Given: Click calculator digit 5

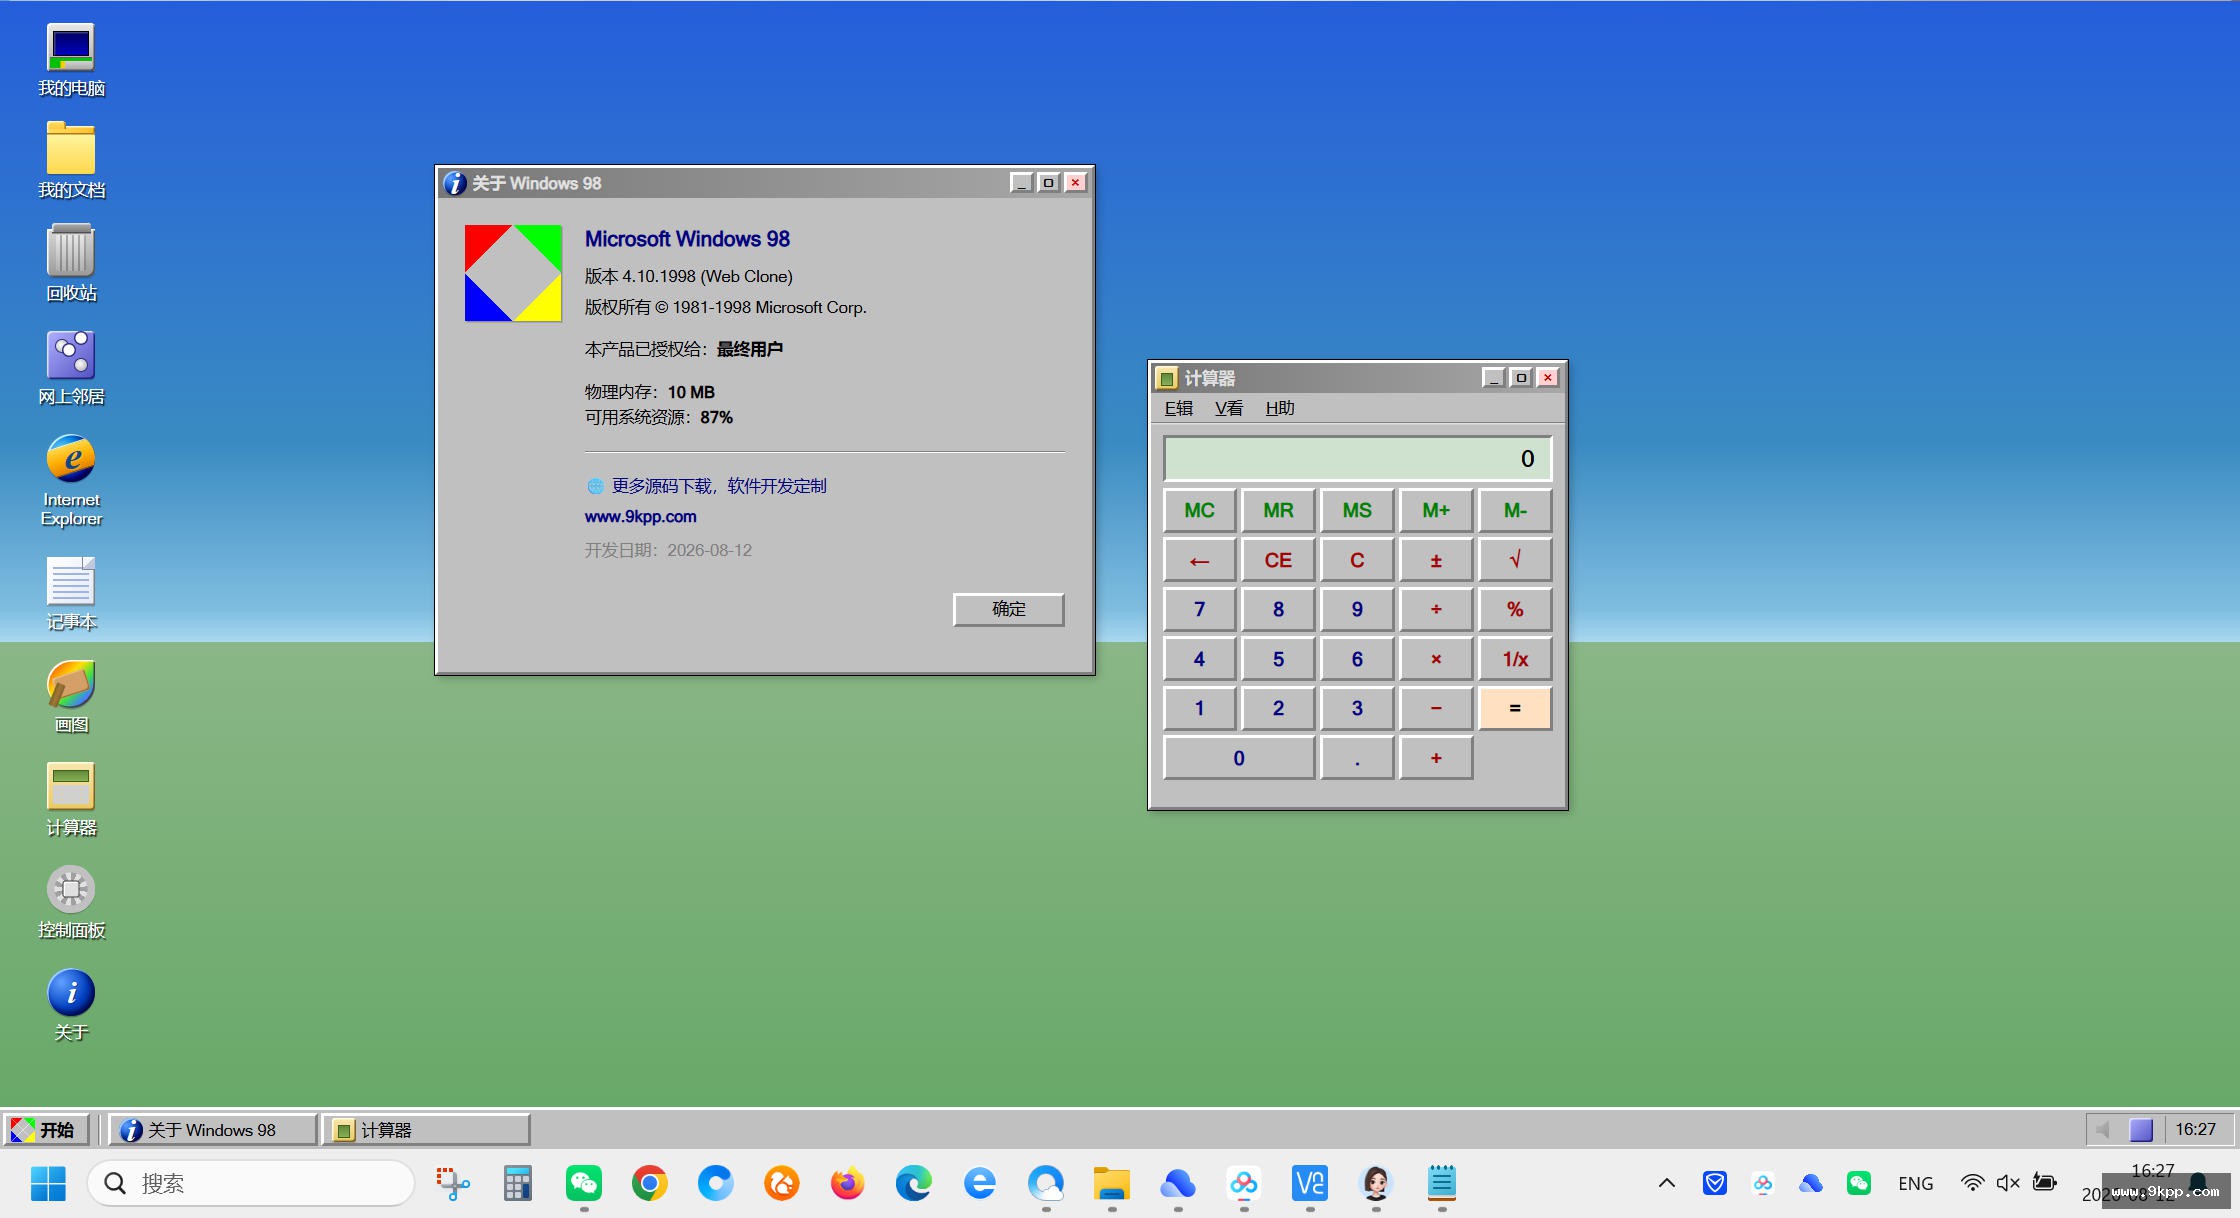Looking at the screenshot, I should pos(1278,659).
